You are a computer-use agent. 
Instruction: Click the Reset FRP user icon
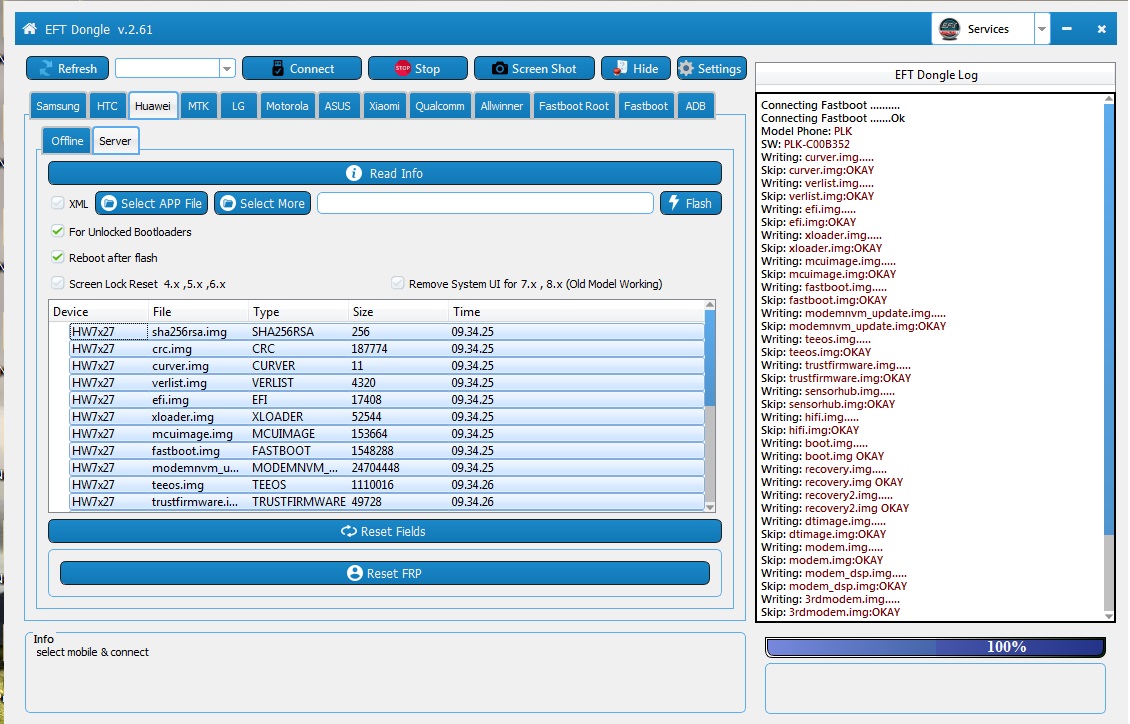(x=355, y=573)
